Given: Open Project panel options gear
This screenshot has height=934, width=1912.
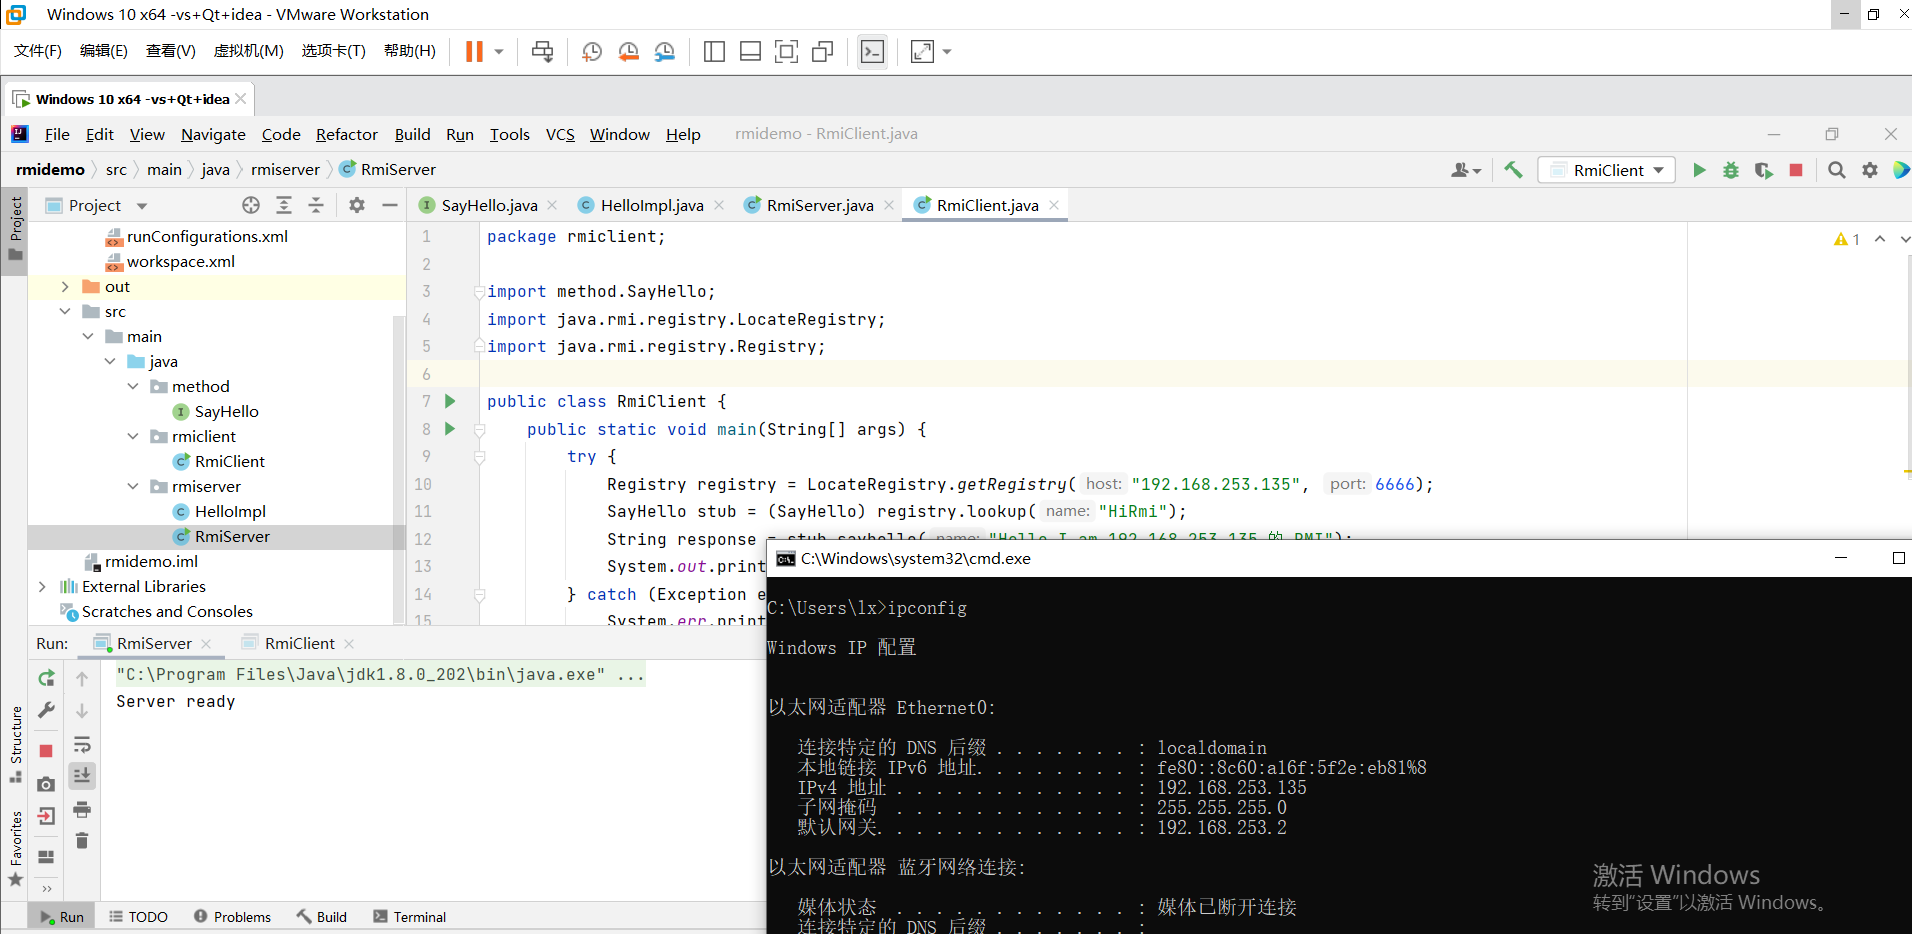Looking at the screenshot, I should click(357, 205).
